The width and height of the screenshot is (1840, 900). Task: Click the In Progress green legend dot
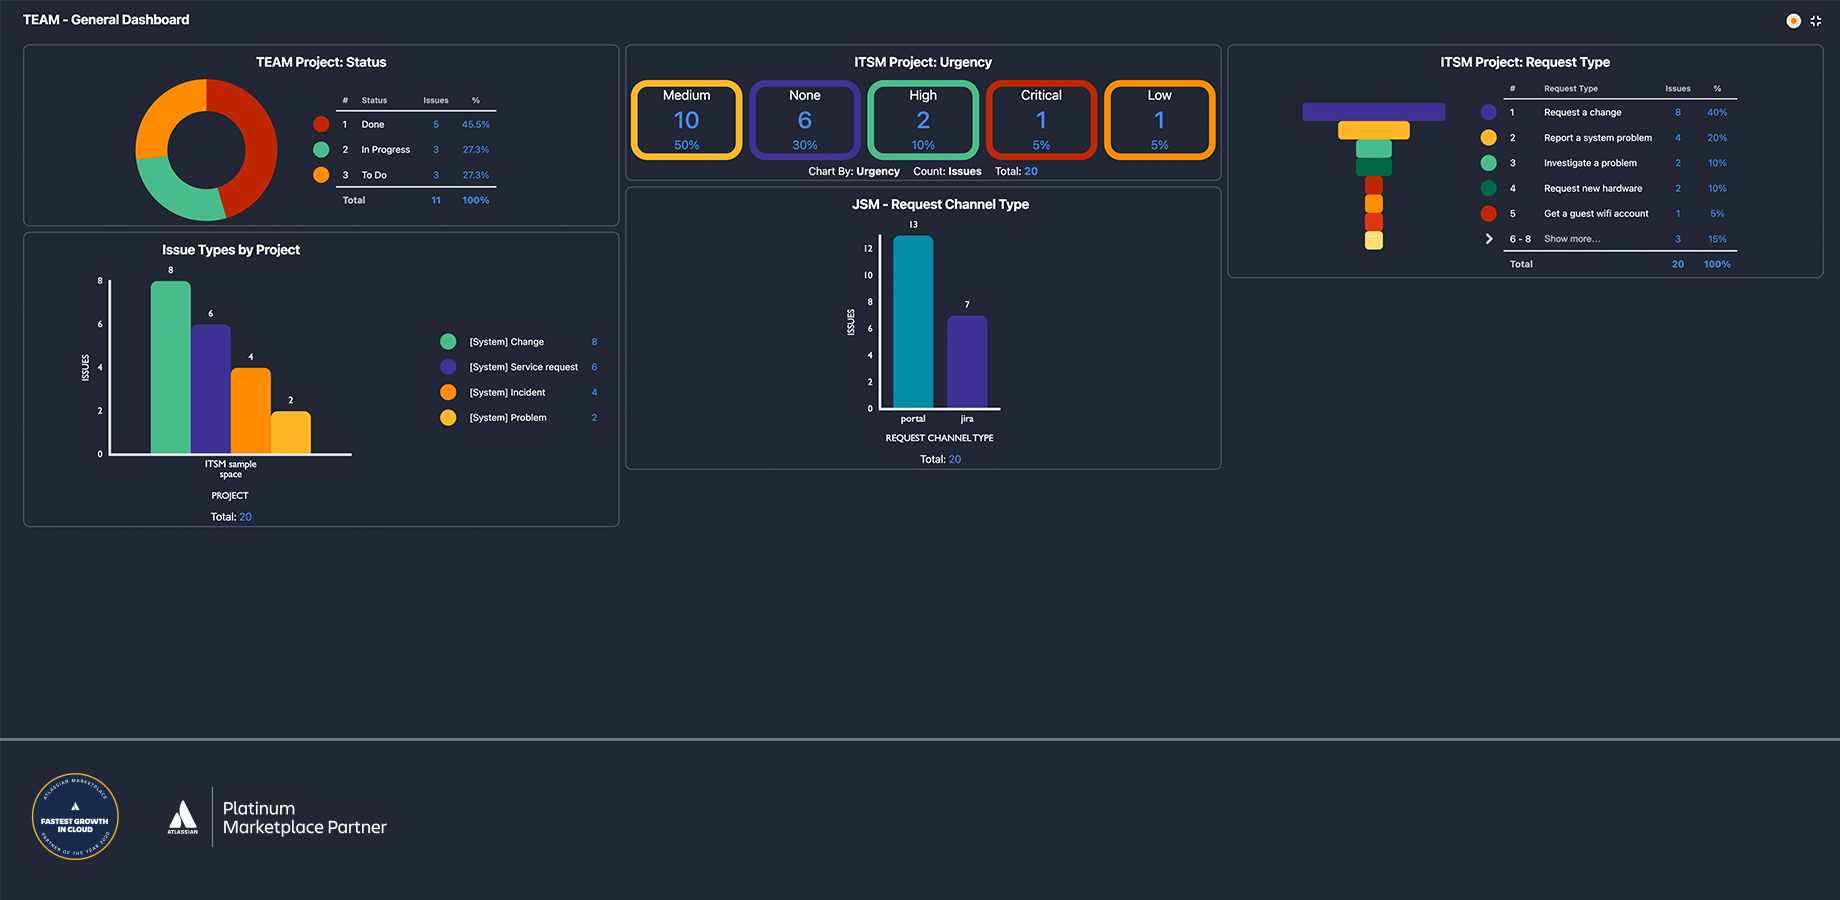tap(321, 150)
